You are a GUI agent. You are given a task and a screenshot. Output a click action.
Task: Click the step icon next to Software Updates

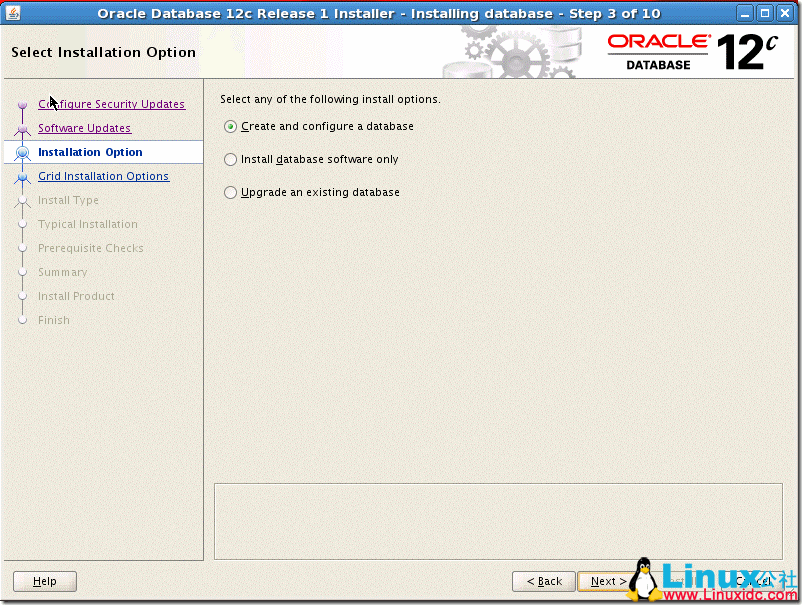point(22,128)
